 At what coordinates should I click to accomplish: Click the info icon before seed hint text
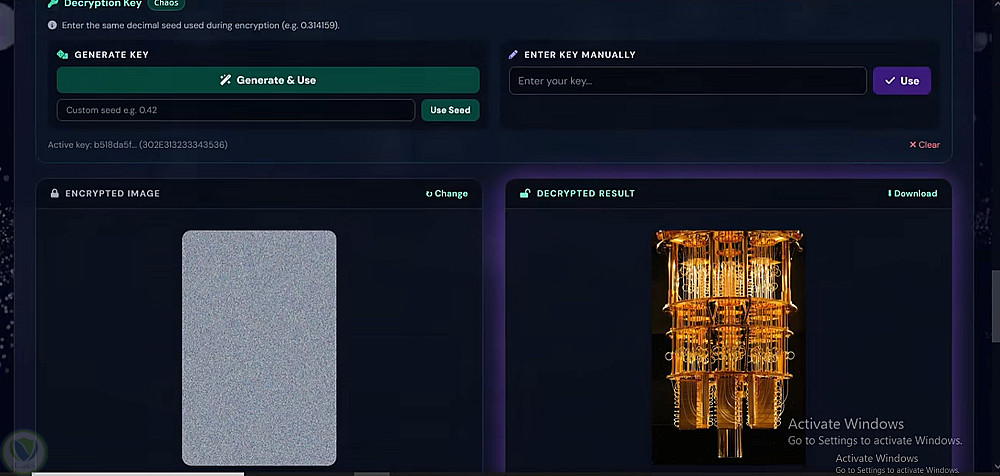pos(52,26)
